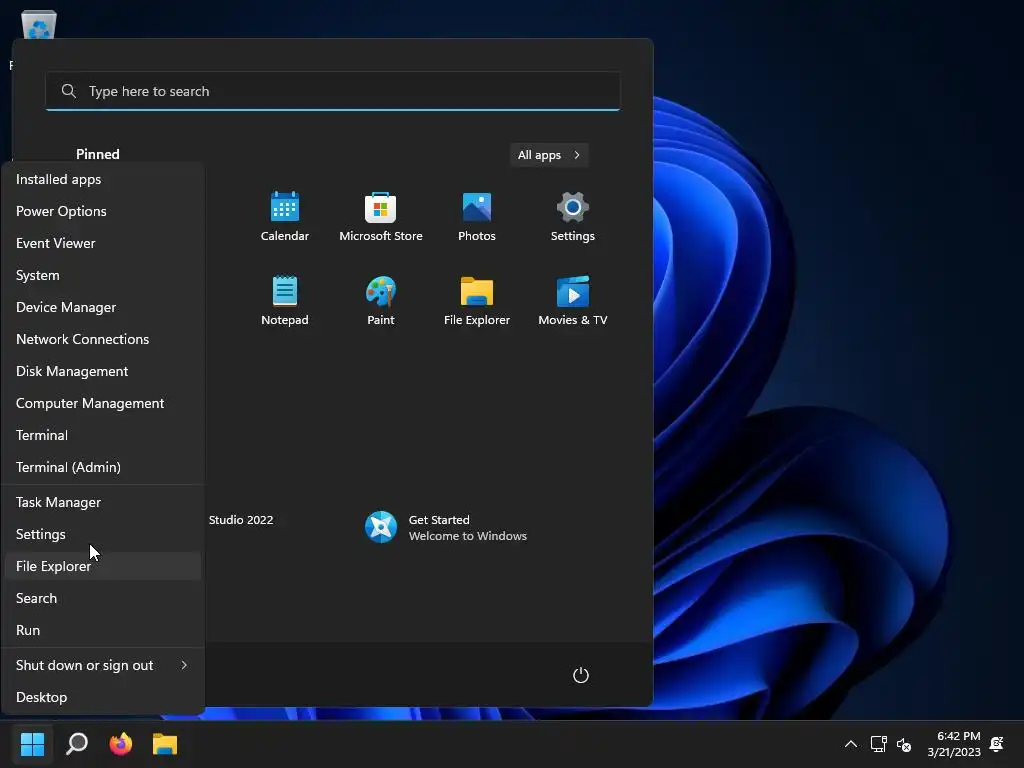Click the search magnifier inside search box
The height and width of the screenshot is (768, 1024).
click(x=69, y=91)
